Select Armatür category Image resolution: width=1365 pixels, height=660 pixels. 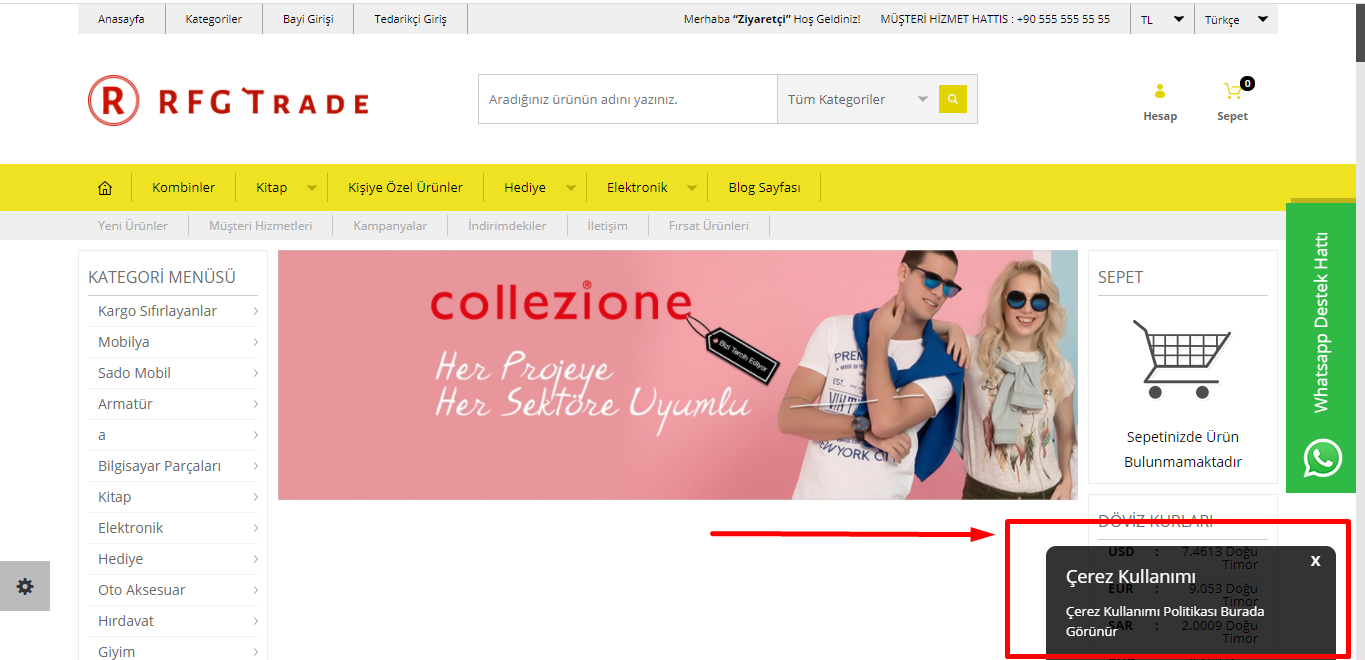(x=125, y=404)
